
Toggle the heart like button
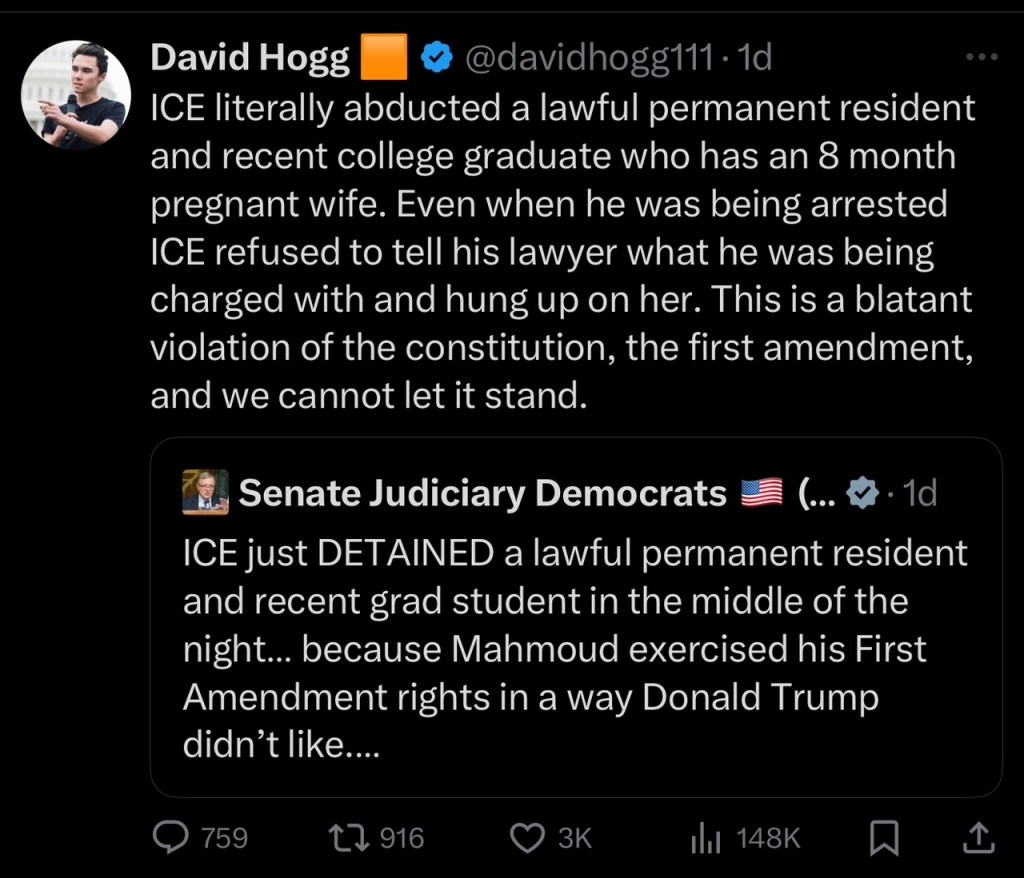pyautogui.click(x=526, y=837)
